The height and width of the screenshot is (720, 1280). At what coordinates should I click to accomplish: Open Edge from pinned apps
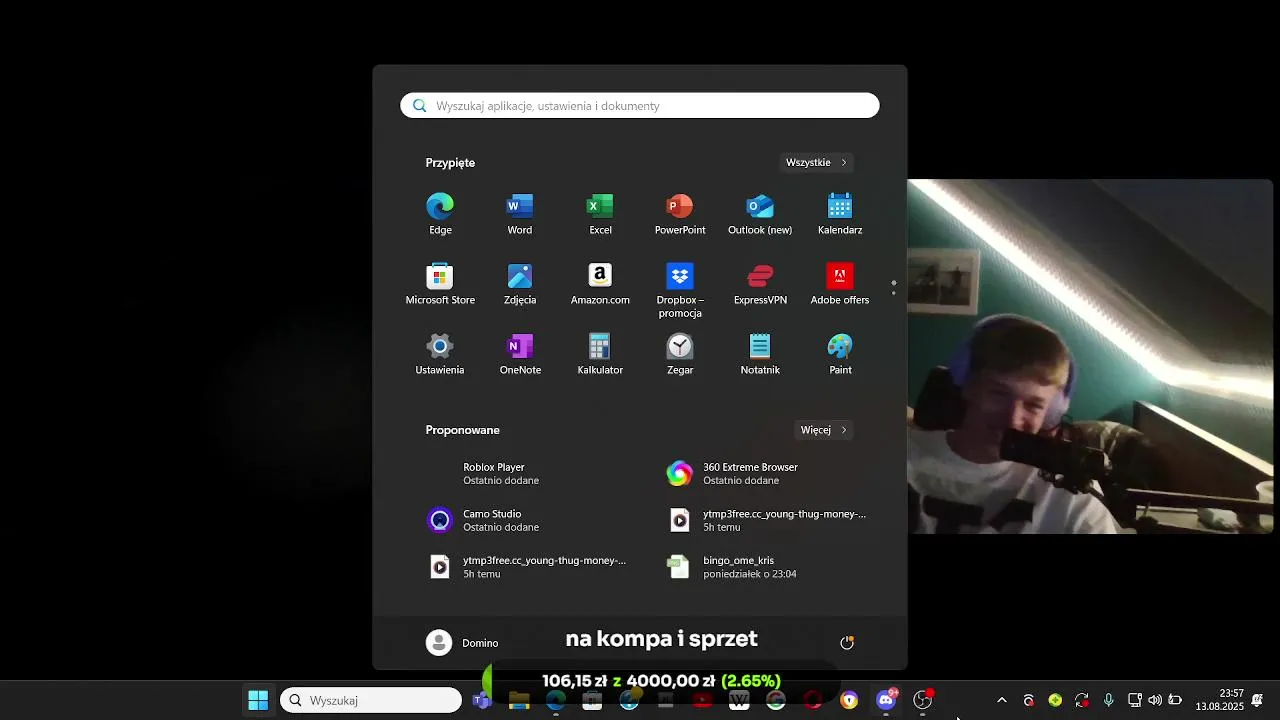pyautogui.click(x=440, y=214)
